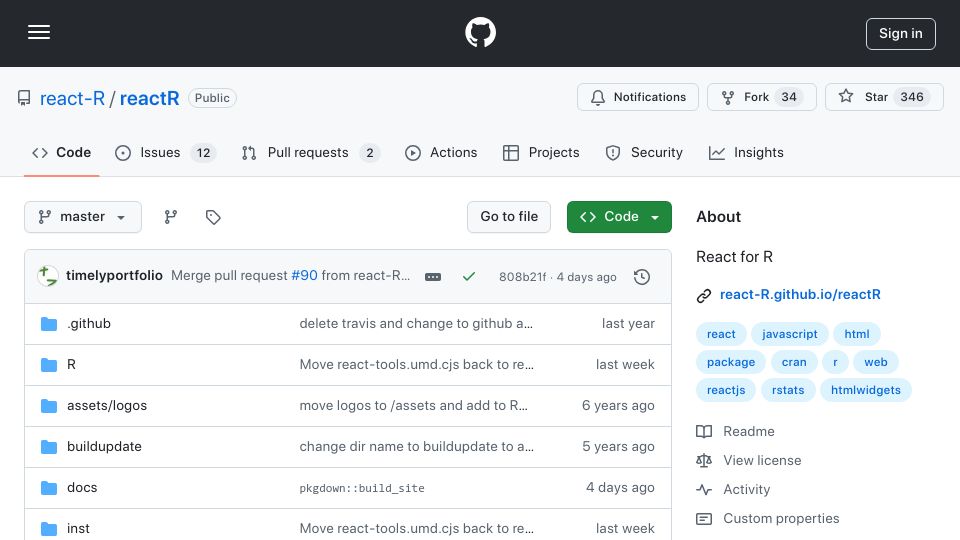Click the Sign in button
The width and height of the screenshot is (960, 540).
pyautogui.click(x=901, y=34)
